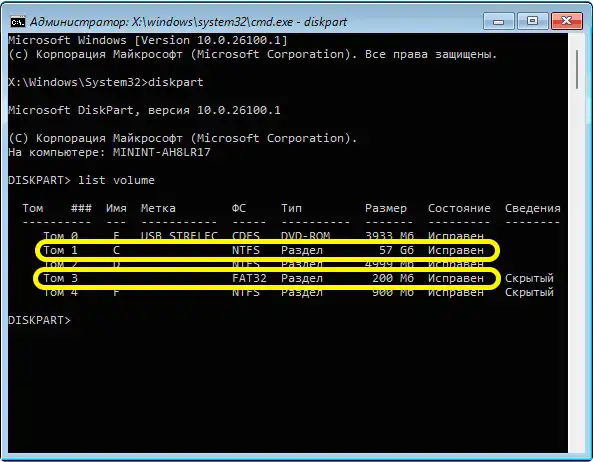Click the 'Состояние' column header
The image size is (593, 462).
pos(459,208)
